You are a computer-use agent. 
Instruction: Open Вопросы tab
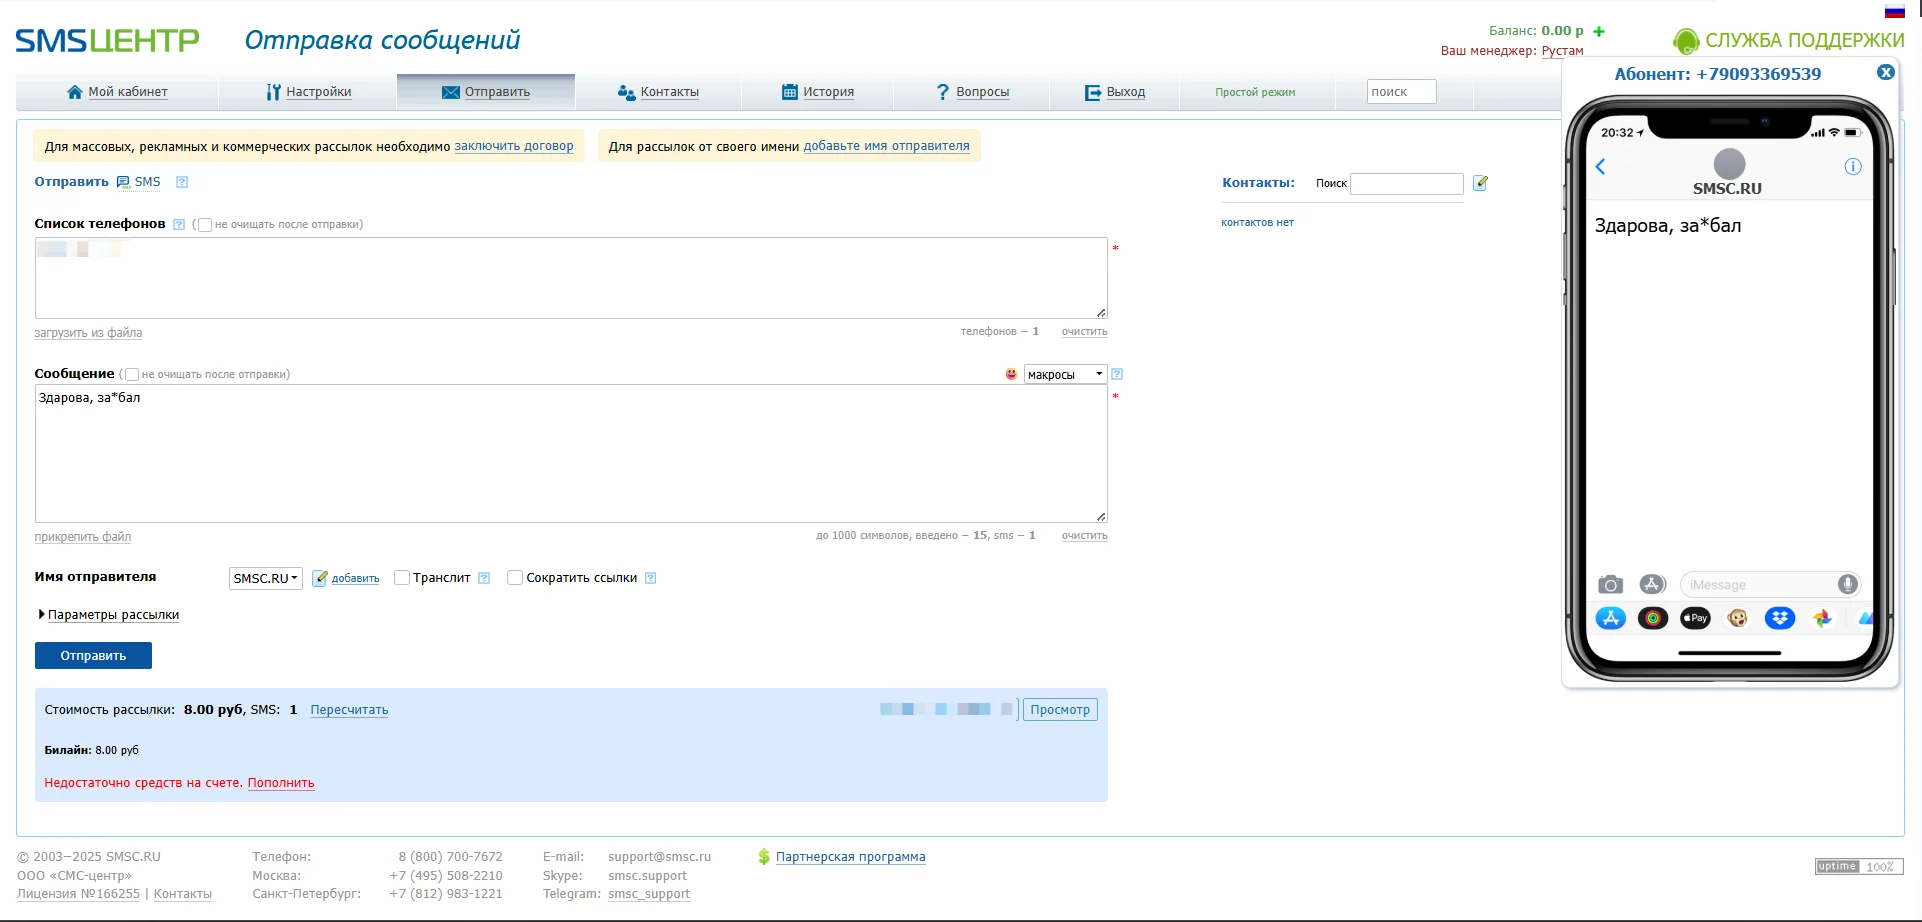pyautogui.click(x=972, y=92)
